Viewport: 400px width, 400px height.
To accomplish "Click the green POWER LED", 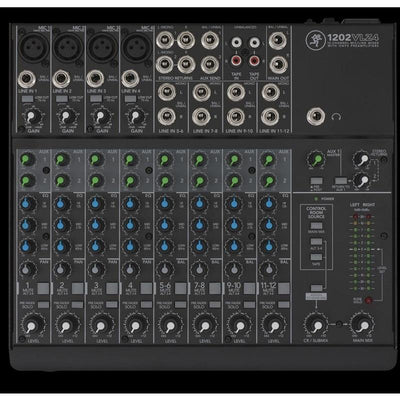I will [x=316, y=199].
